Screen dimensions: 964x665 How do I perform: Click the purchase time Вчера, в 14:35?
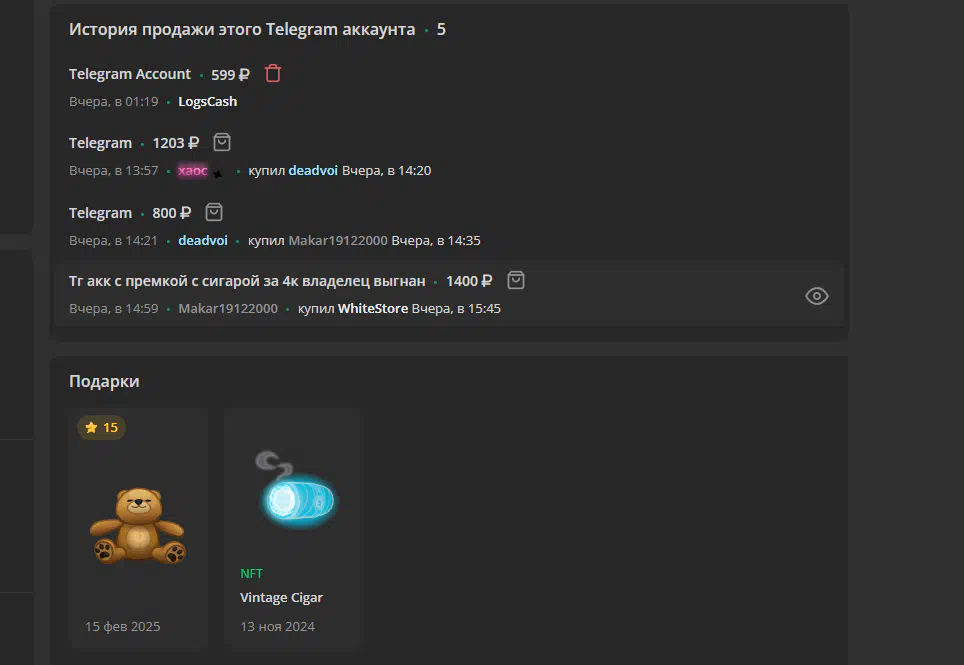coord(436,240)
